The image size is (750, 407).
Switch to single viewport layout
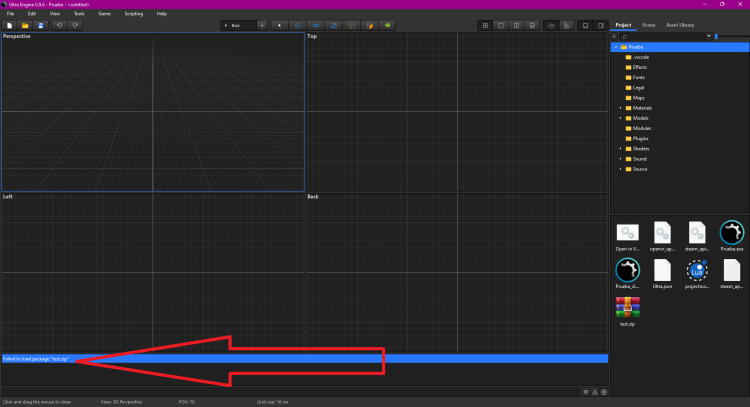tap(501, 24)
